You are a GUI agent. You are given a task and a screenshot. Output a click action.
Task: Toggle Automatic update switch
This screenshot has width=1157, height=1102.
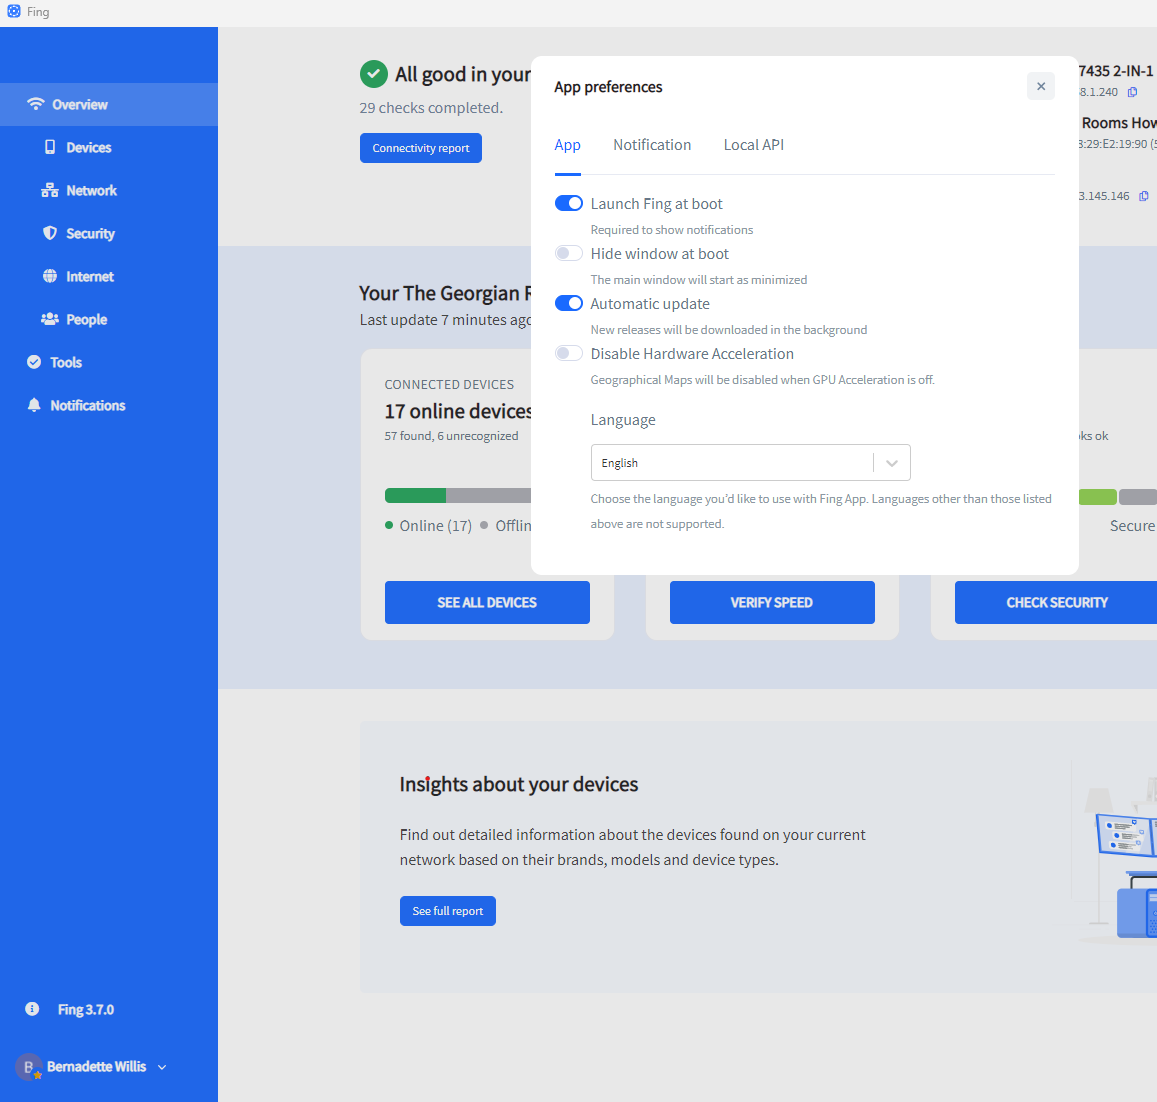click(x=569, y=303)
